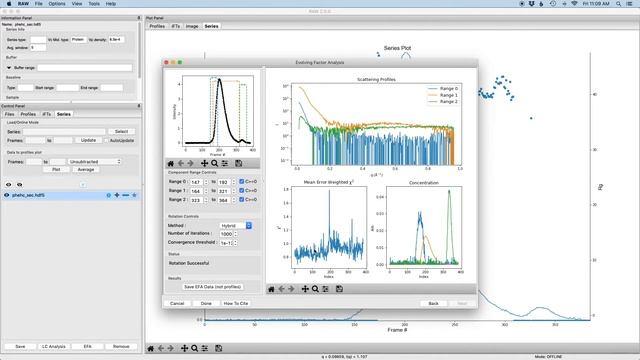The width and height of the screenshot is (640, 360).
Task: Click Range 1 end value field
Action: click(x=224, y=191)
